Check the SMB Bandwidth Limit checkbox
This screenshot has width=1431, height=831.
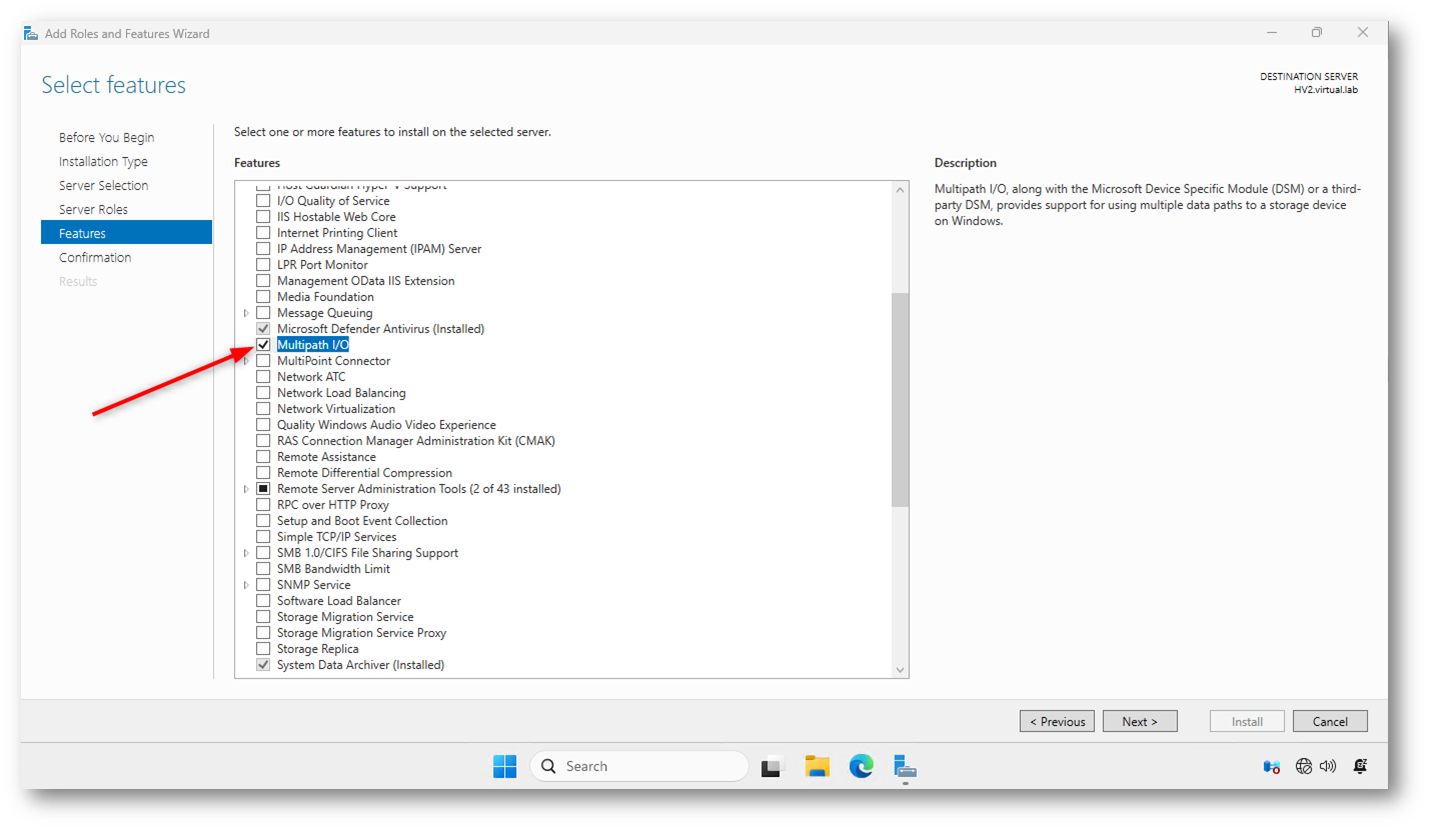click(x=263, y=569)
